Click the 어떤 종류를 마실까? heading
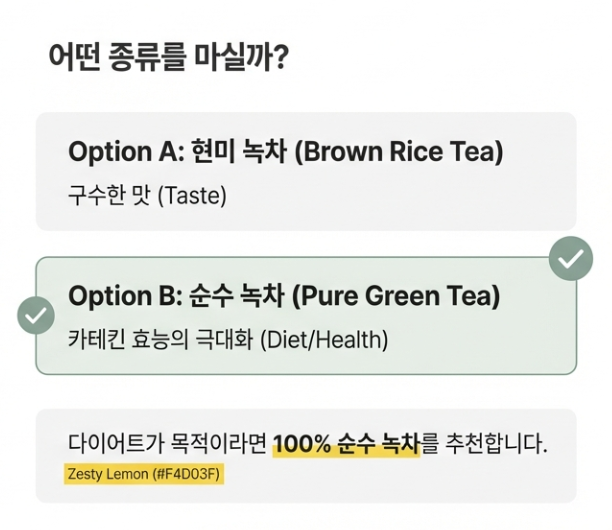The width and height of the screenshot is (612, 530). pos(168,57)
